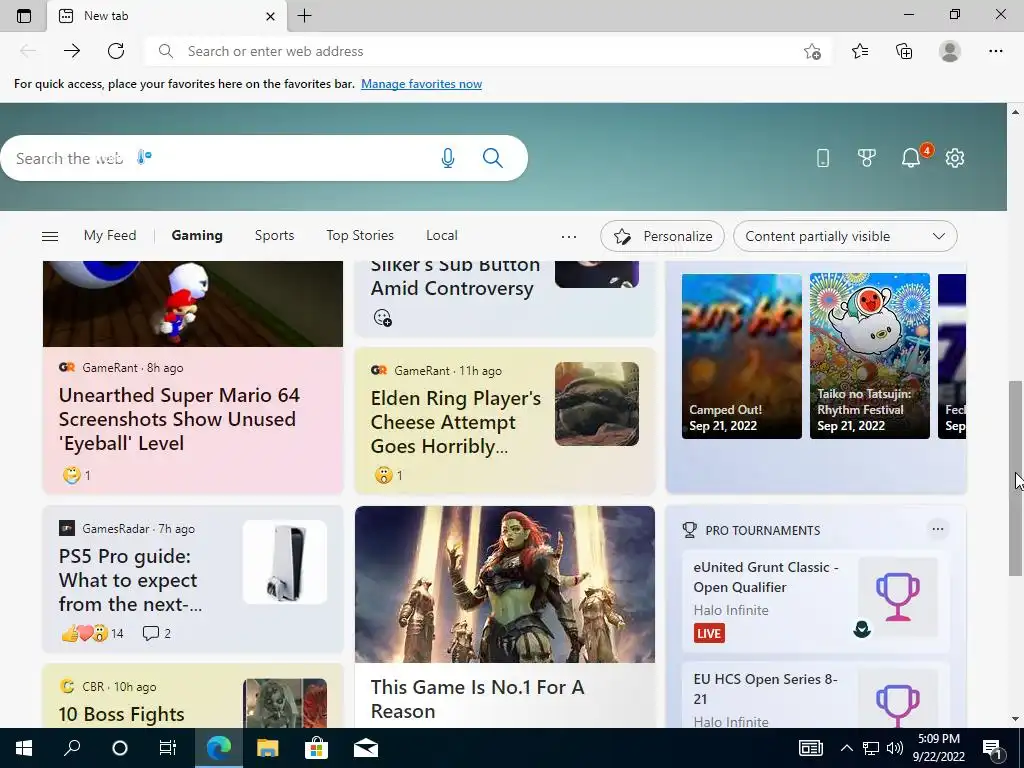
Task: Switch to My Feed tab
Action: [x=110, y=236]
